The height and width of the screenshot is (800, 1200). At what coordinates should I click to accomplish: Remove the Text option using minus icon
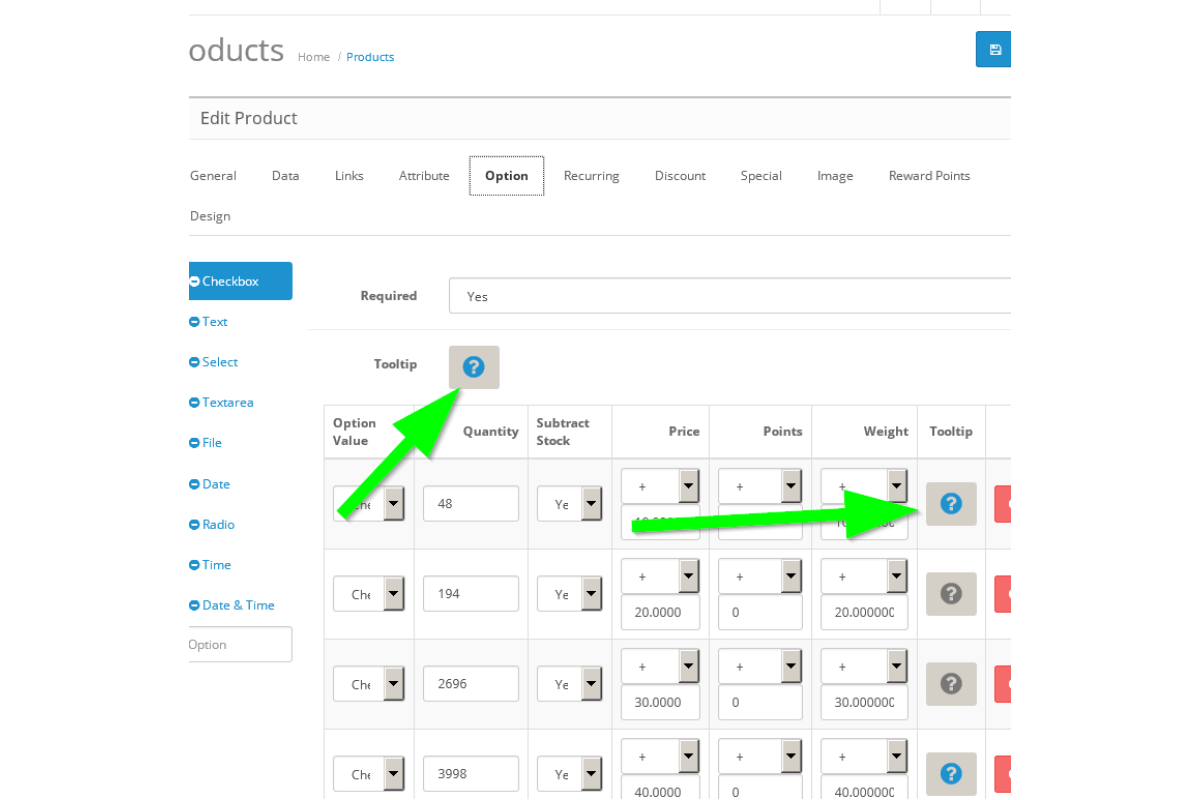point(194,322)
